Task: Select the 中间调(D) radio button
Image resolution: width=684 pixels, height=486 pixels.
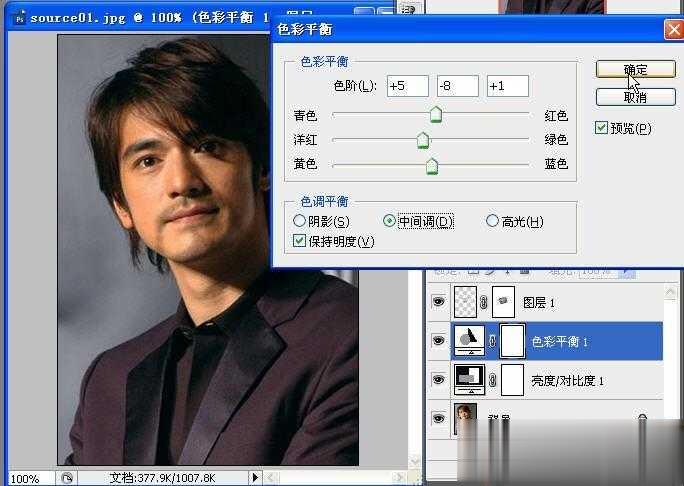Action: [389, 221]
